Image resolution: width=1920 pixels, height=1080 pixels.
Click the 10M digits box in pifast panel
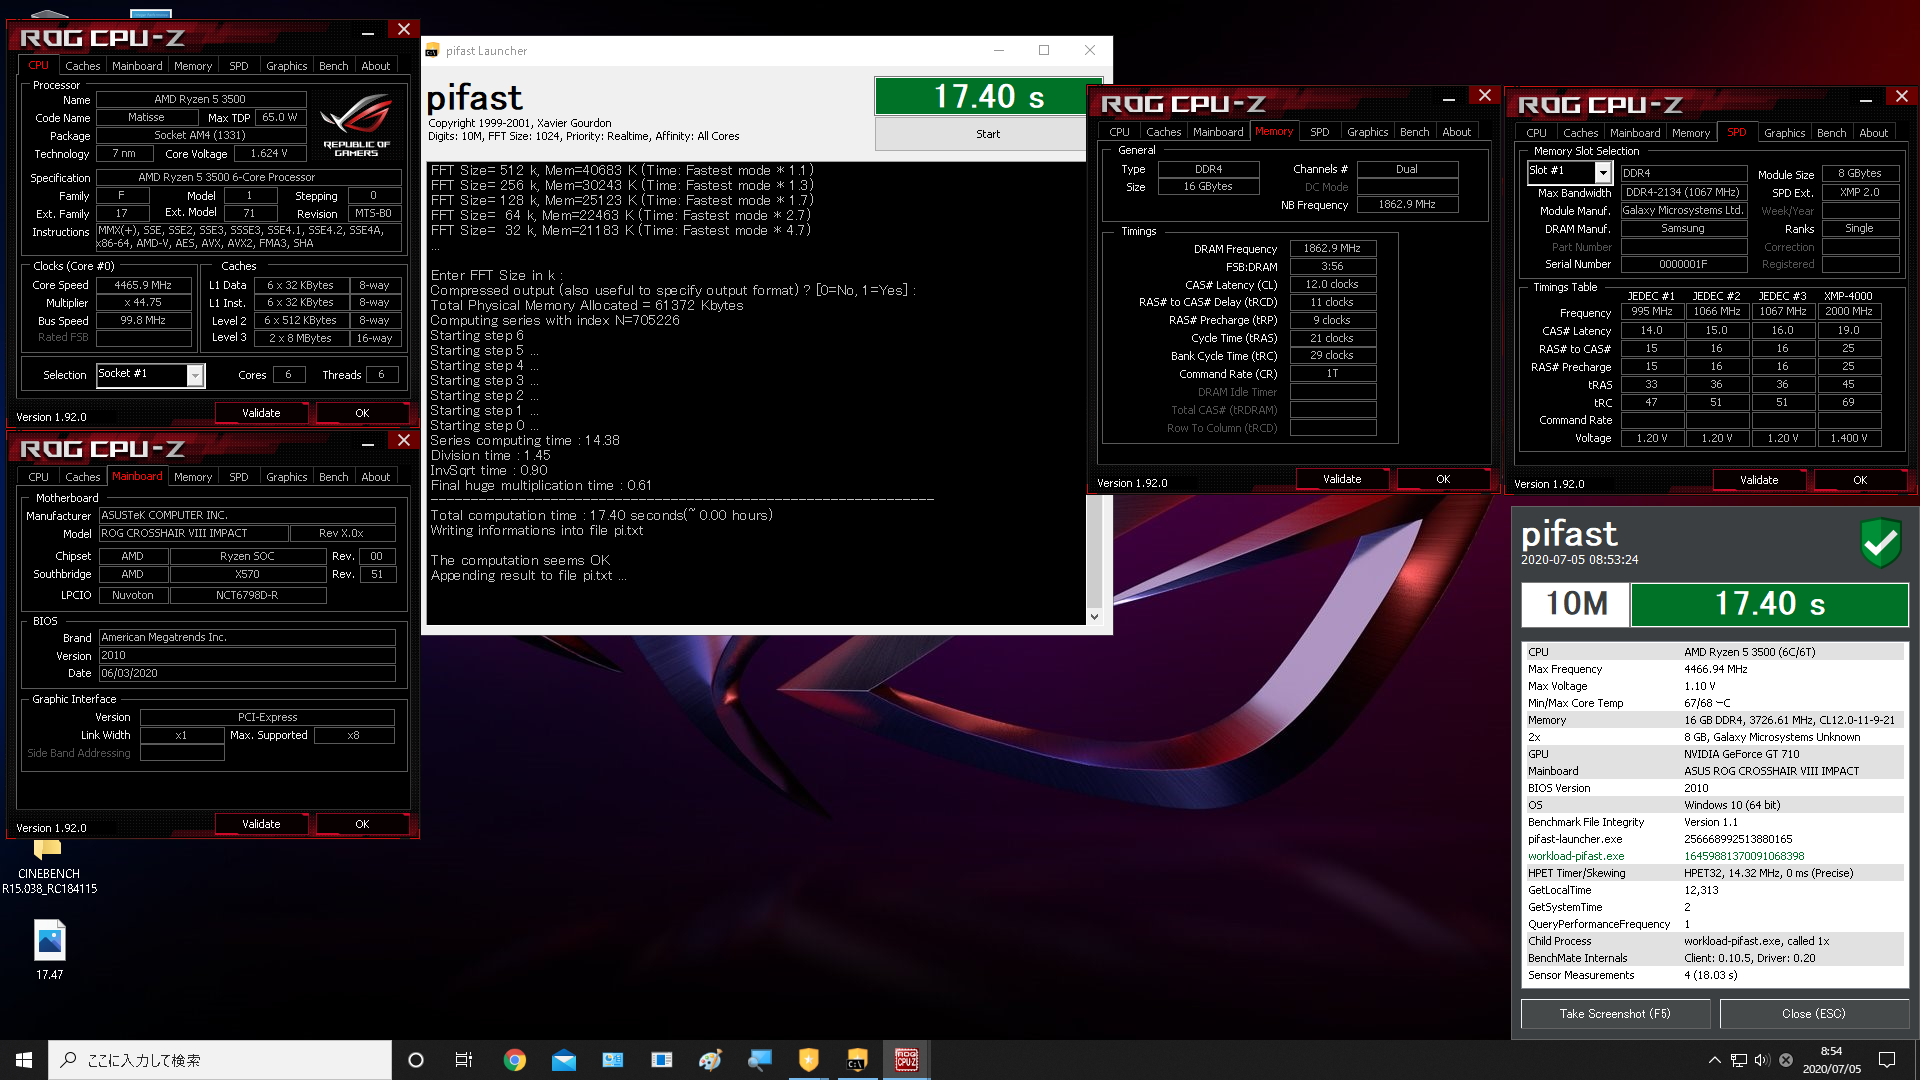1576,604
